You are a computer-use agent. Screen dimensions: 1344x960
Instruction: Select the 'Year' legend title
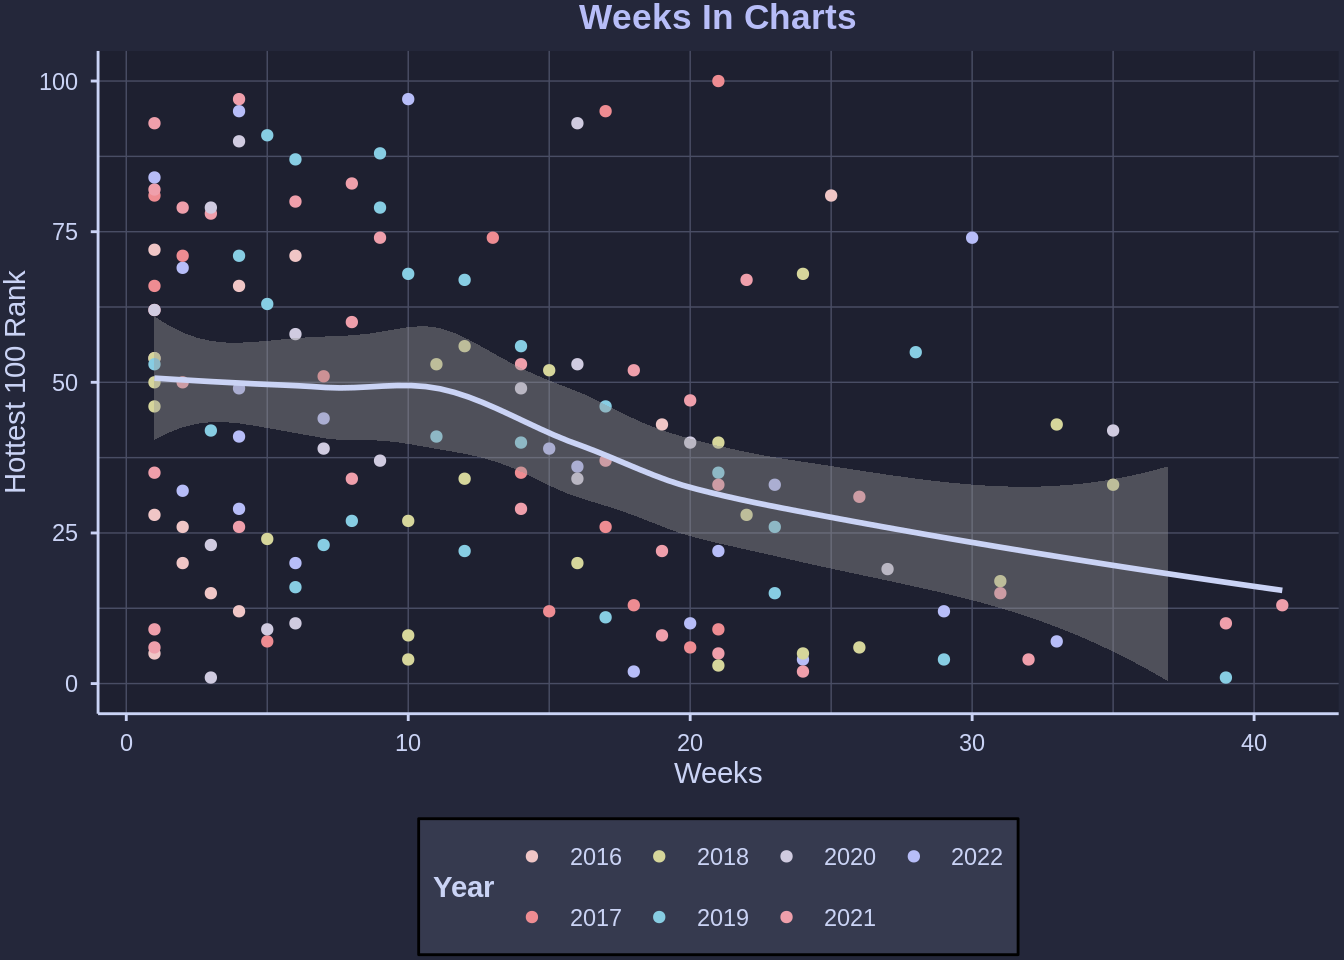(463, 887)
